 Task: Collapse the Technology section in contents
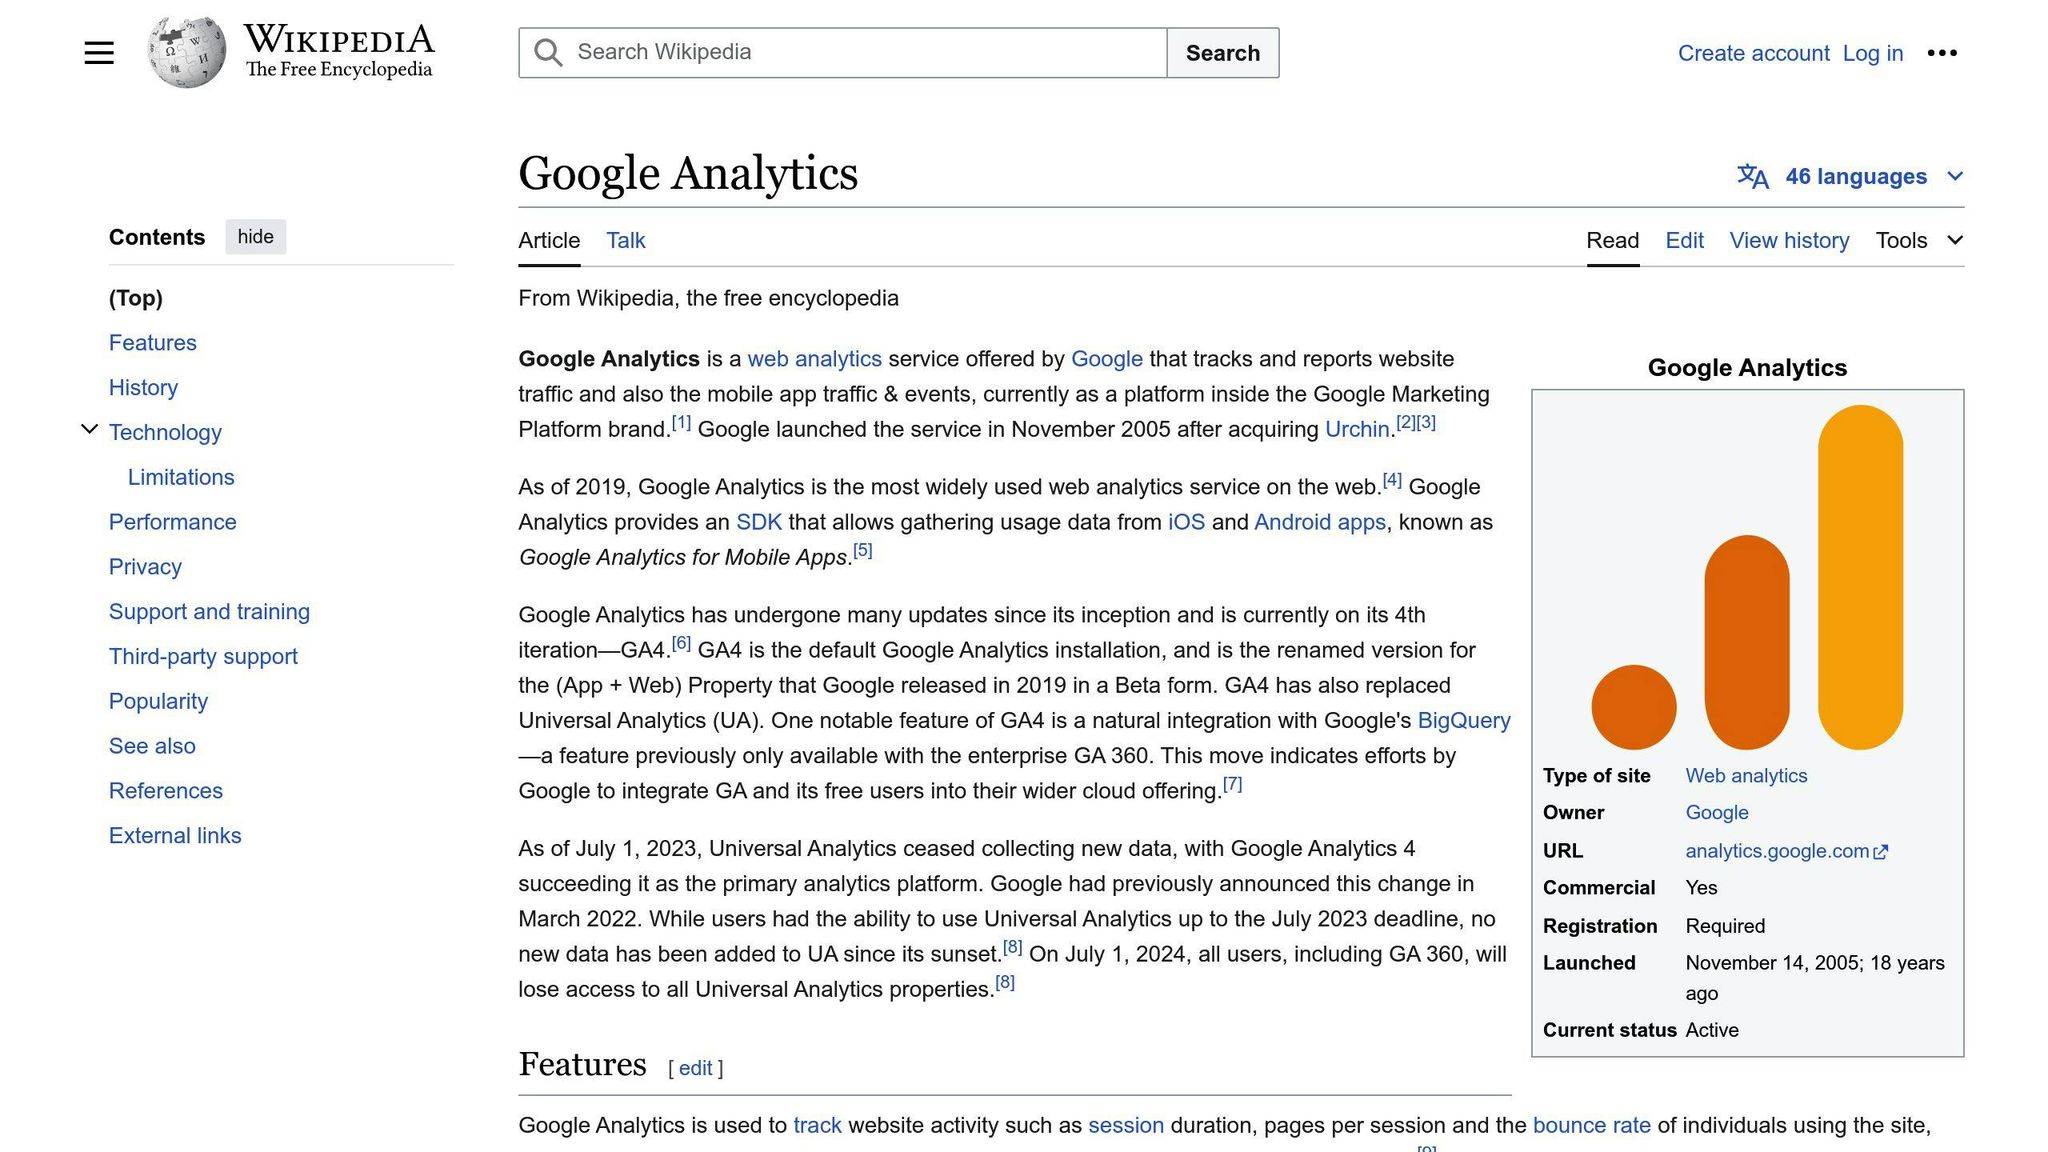pos(89,430)
